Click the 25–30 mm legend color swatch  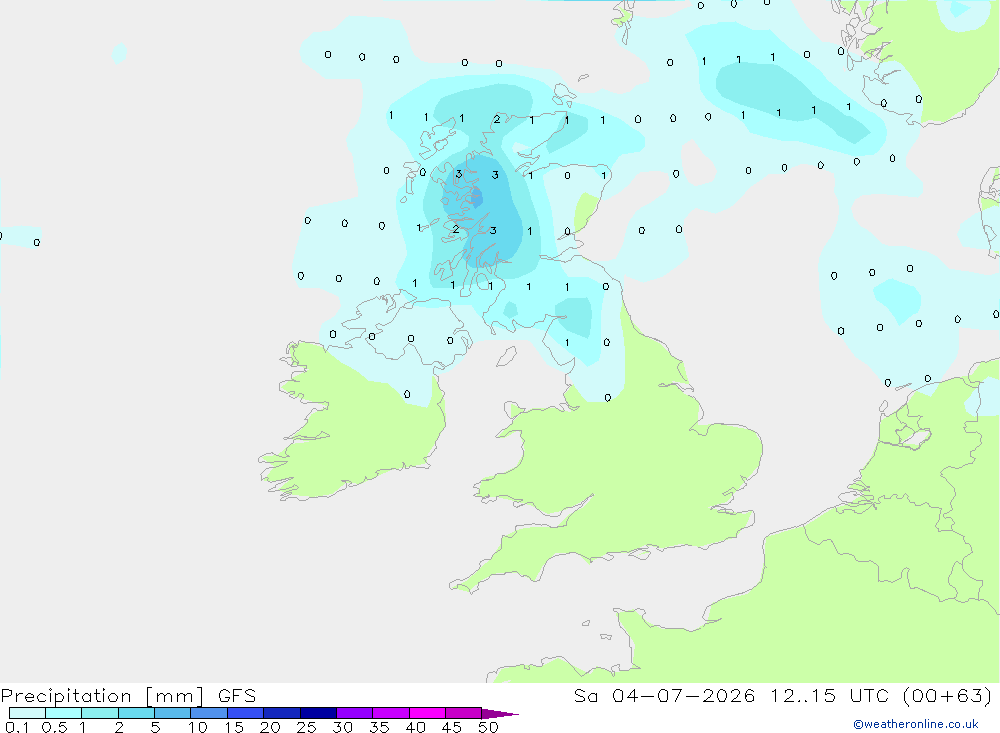tap(318, 713)
